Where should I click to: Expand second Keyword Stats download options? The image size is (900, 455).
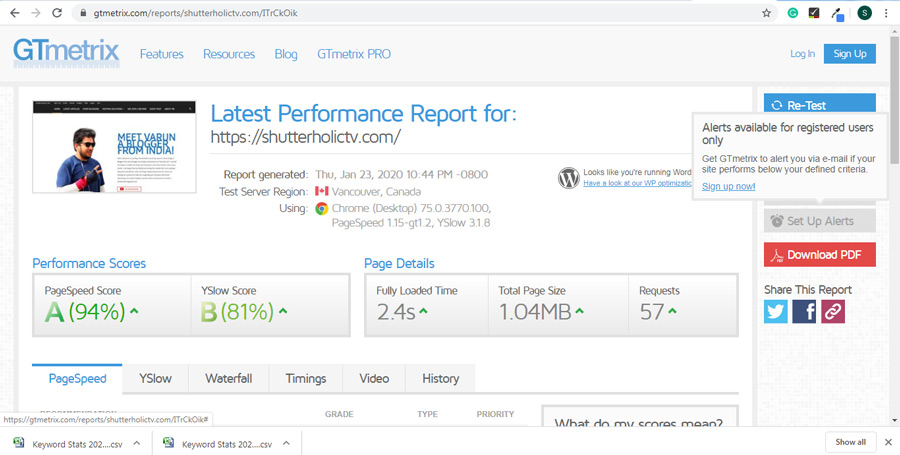(x=286, y=442)
